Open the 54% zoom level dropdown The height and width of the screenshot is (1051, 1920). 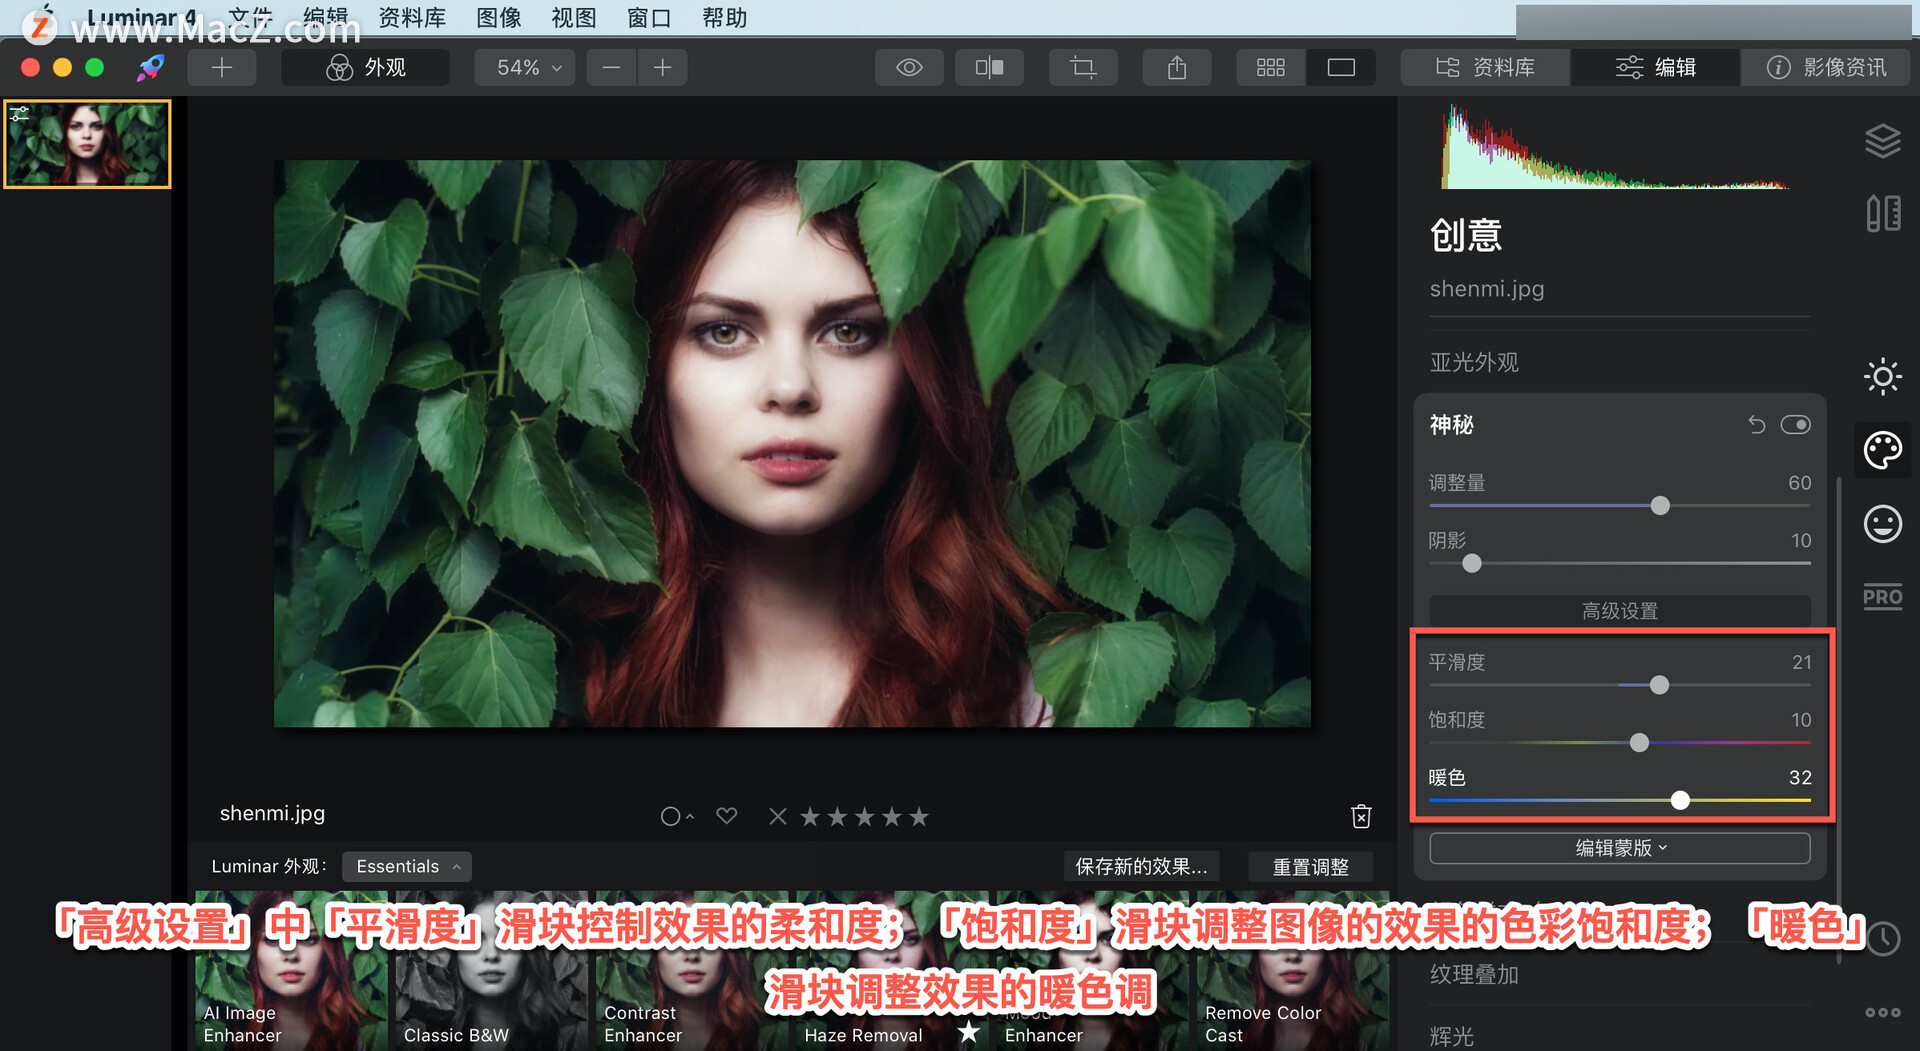pos(524,67)
